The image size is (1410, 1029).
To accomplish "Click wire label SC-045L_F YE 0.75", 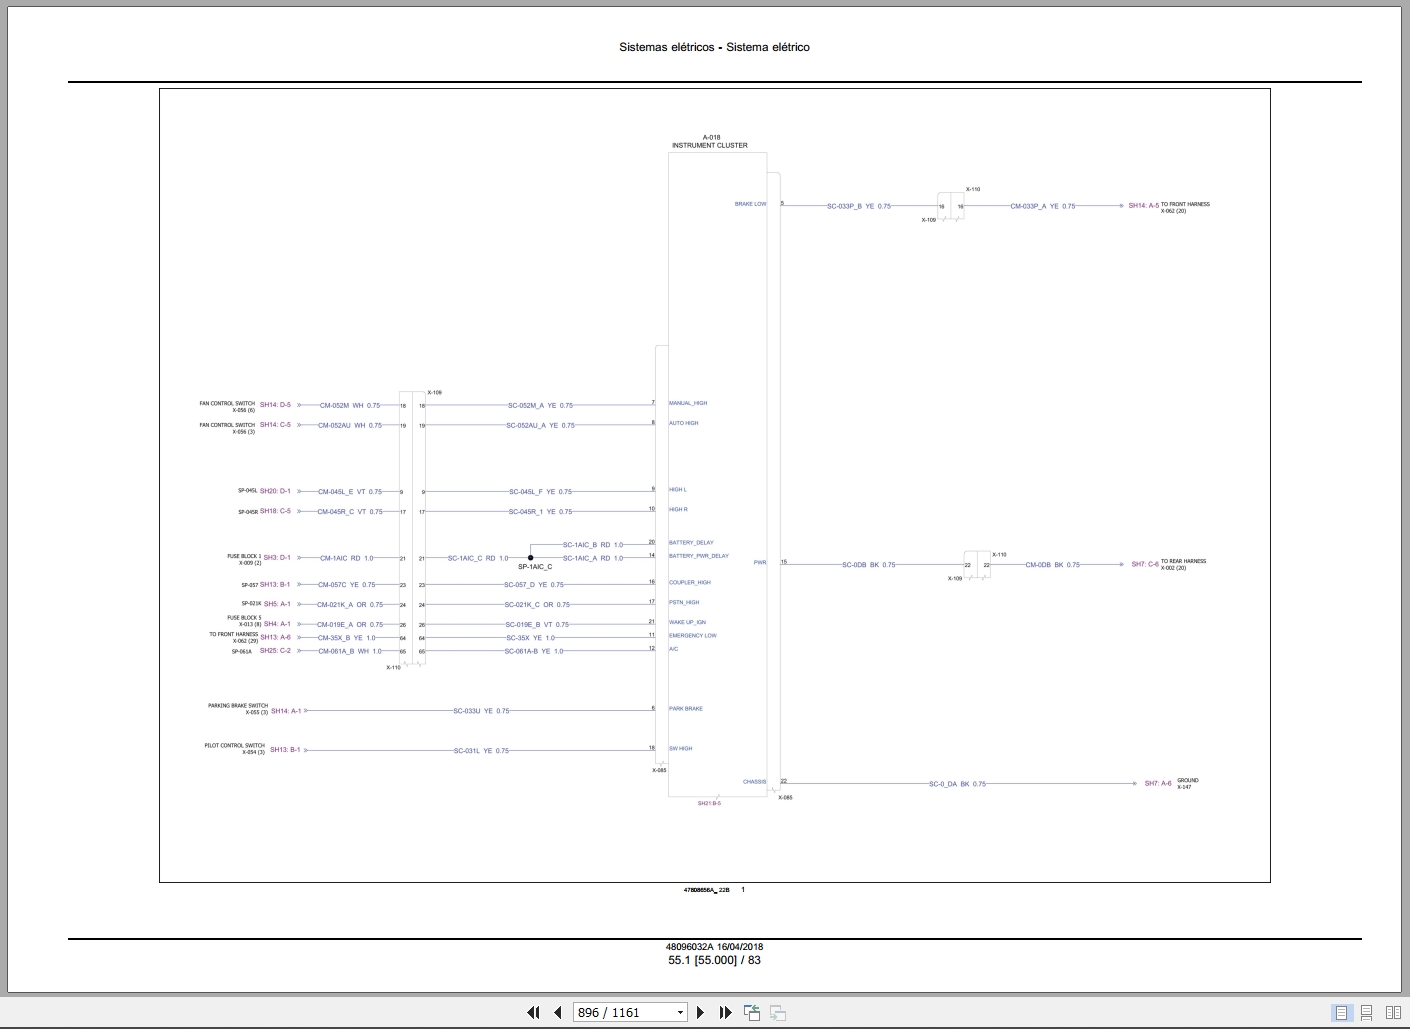I will tap(540, 491).
